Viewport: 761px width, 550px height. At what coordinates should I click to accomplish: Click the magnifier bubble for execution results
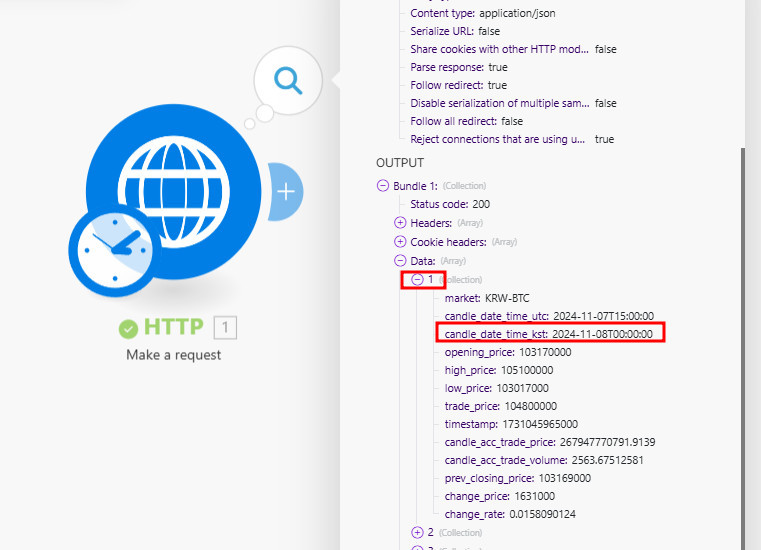pyautogui.click(x=288, y=81)
